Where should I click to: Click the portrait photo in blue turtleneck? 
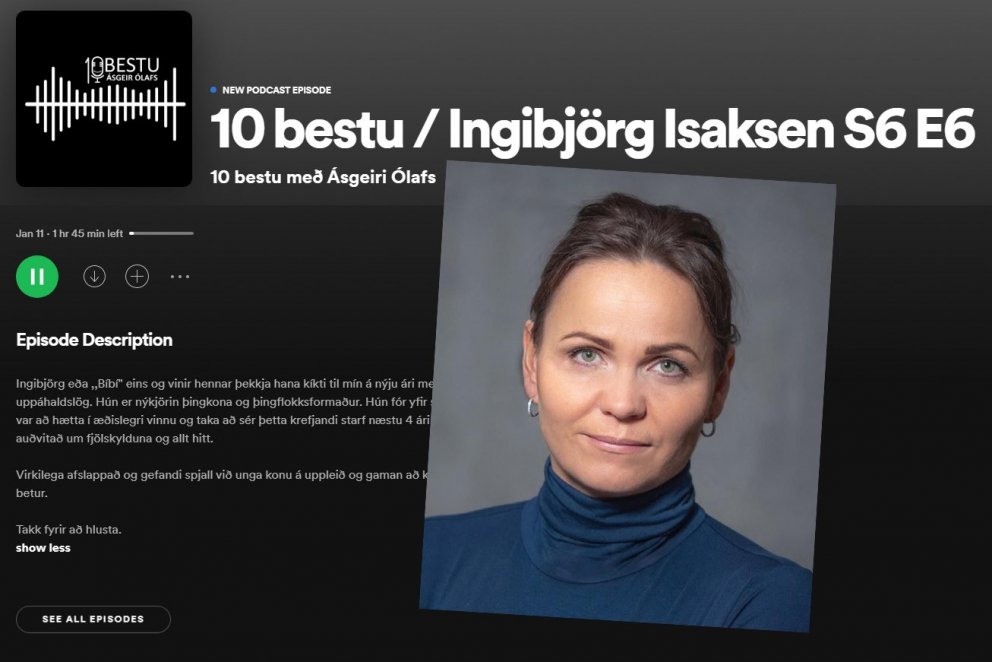pos(628,396)
